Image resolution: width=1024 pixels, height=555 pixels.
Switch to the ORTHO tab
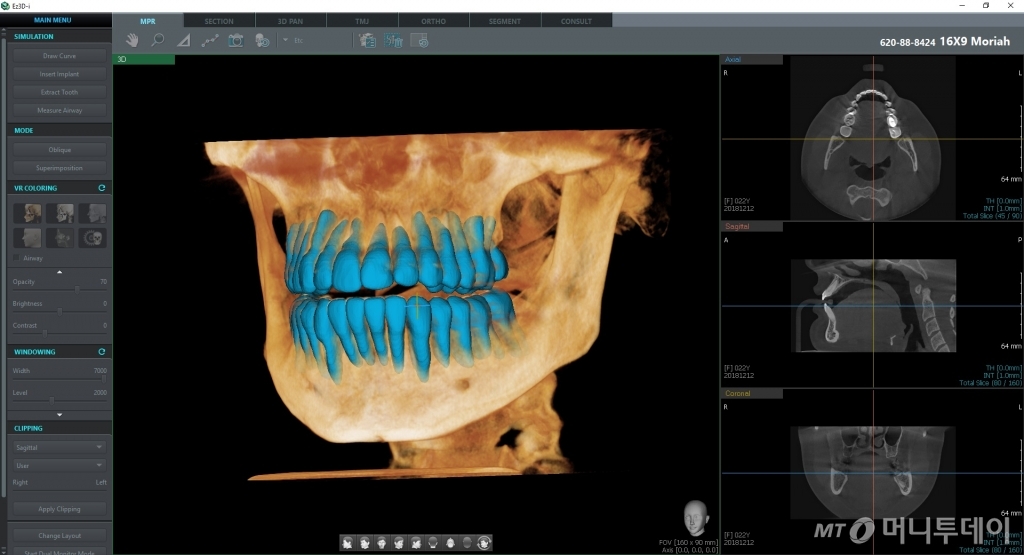point(434,21)
